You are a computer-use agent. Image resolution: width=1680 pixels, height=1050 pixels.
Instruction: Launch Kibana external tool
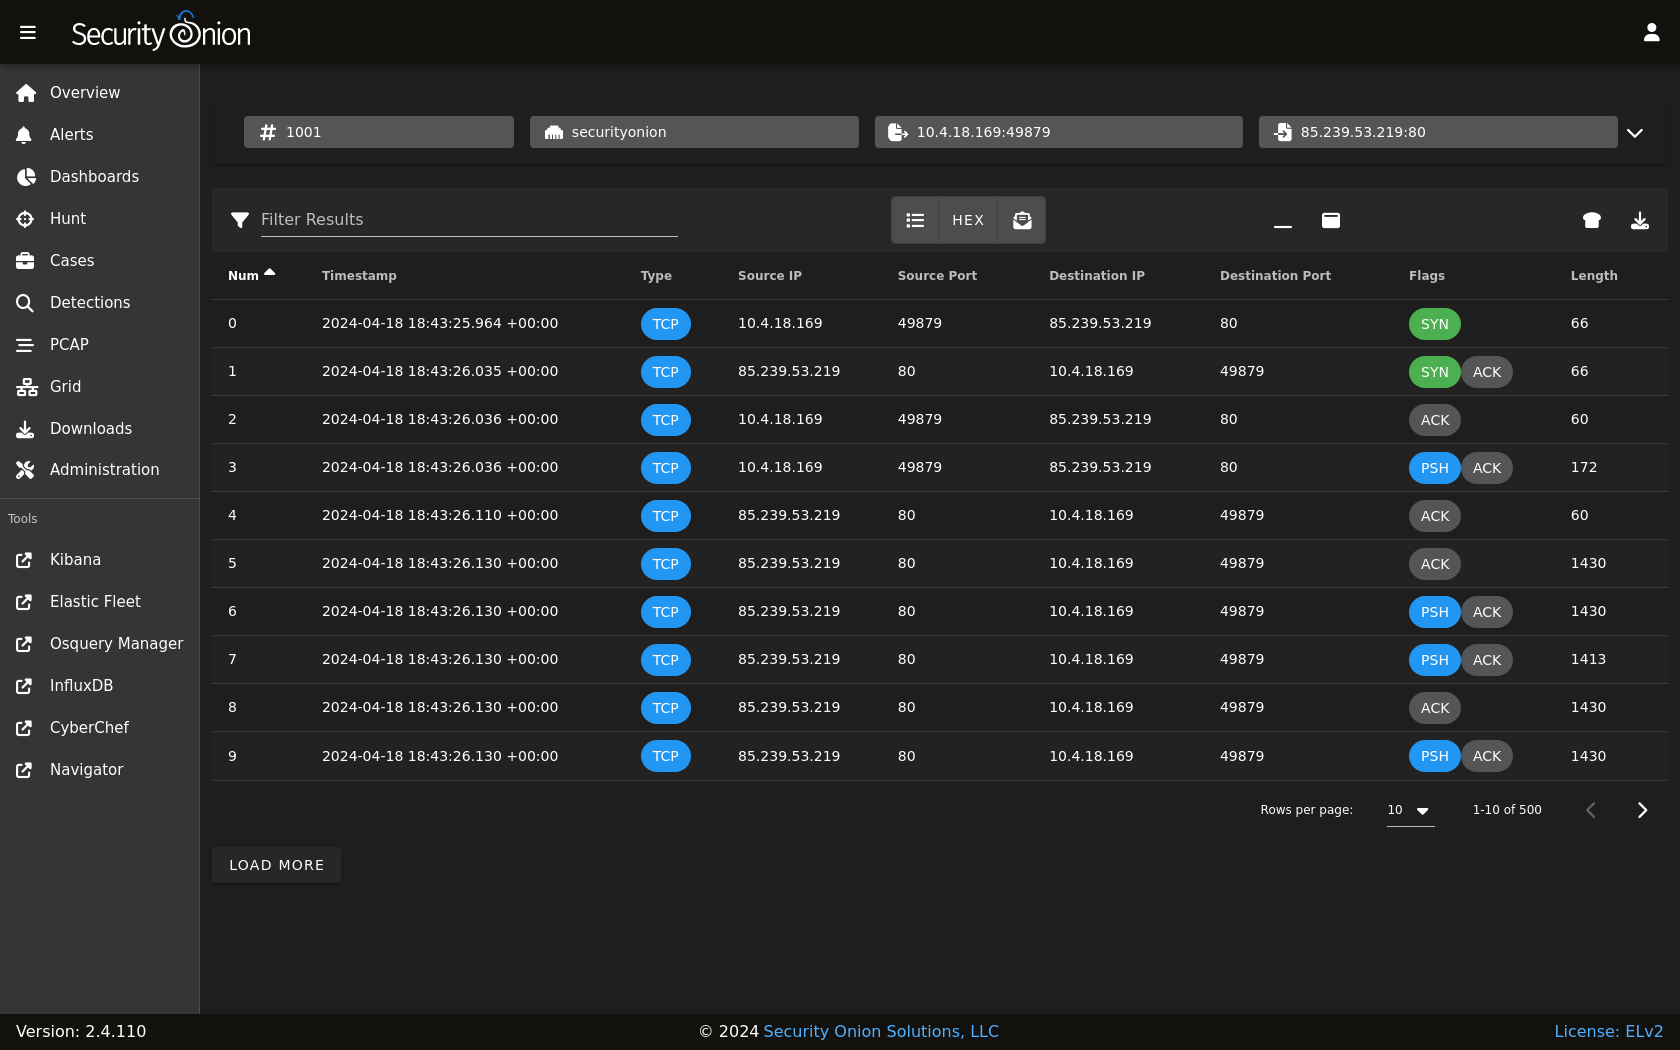coord(100,560)
